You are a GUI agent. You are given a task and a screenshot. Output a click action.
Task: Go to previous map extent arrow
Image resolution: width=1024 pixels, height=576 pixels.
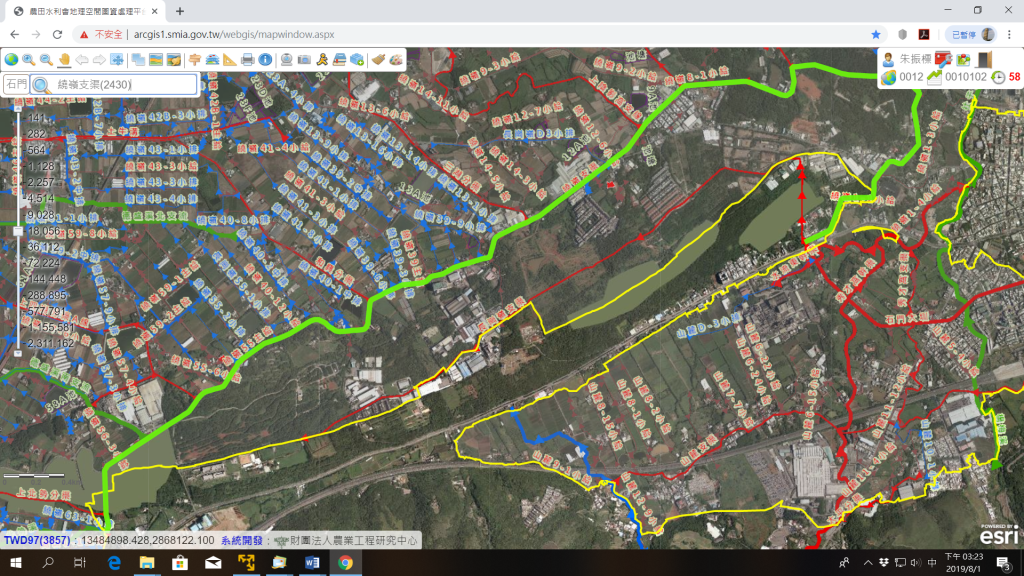coord(82,59)
